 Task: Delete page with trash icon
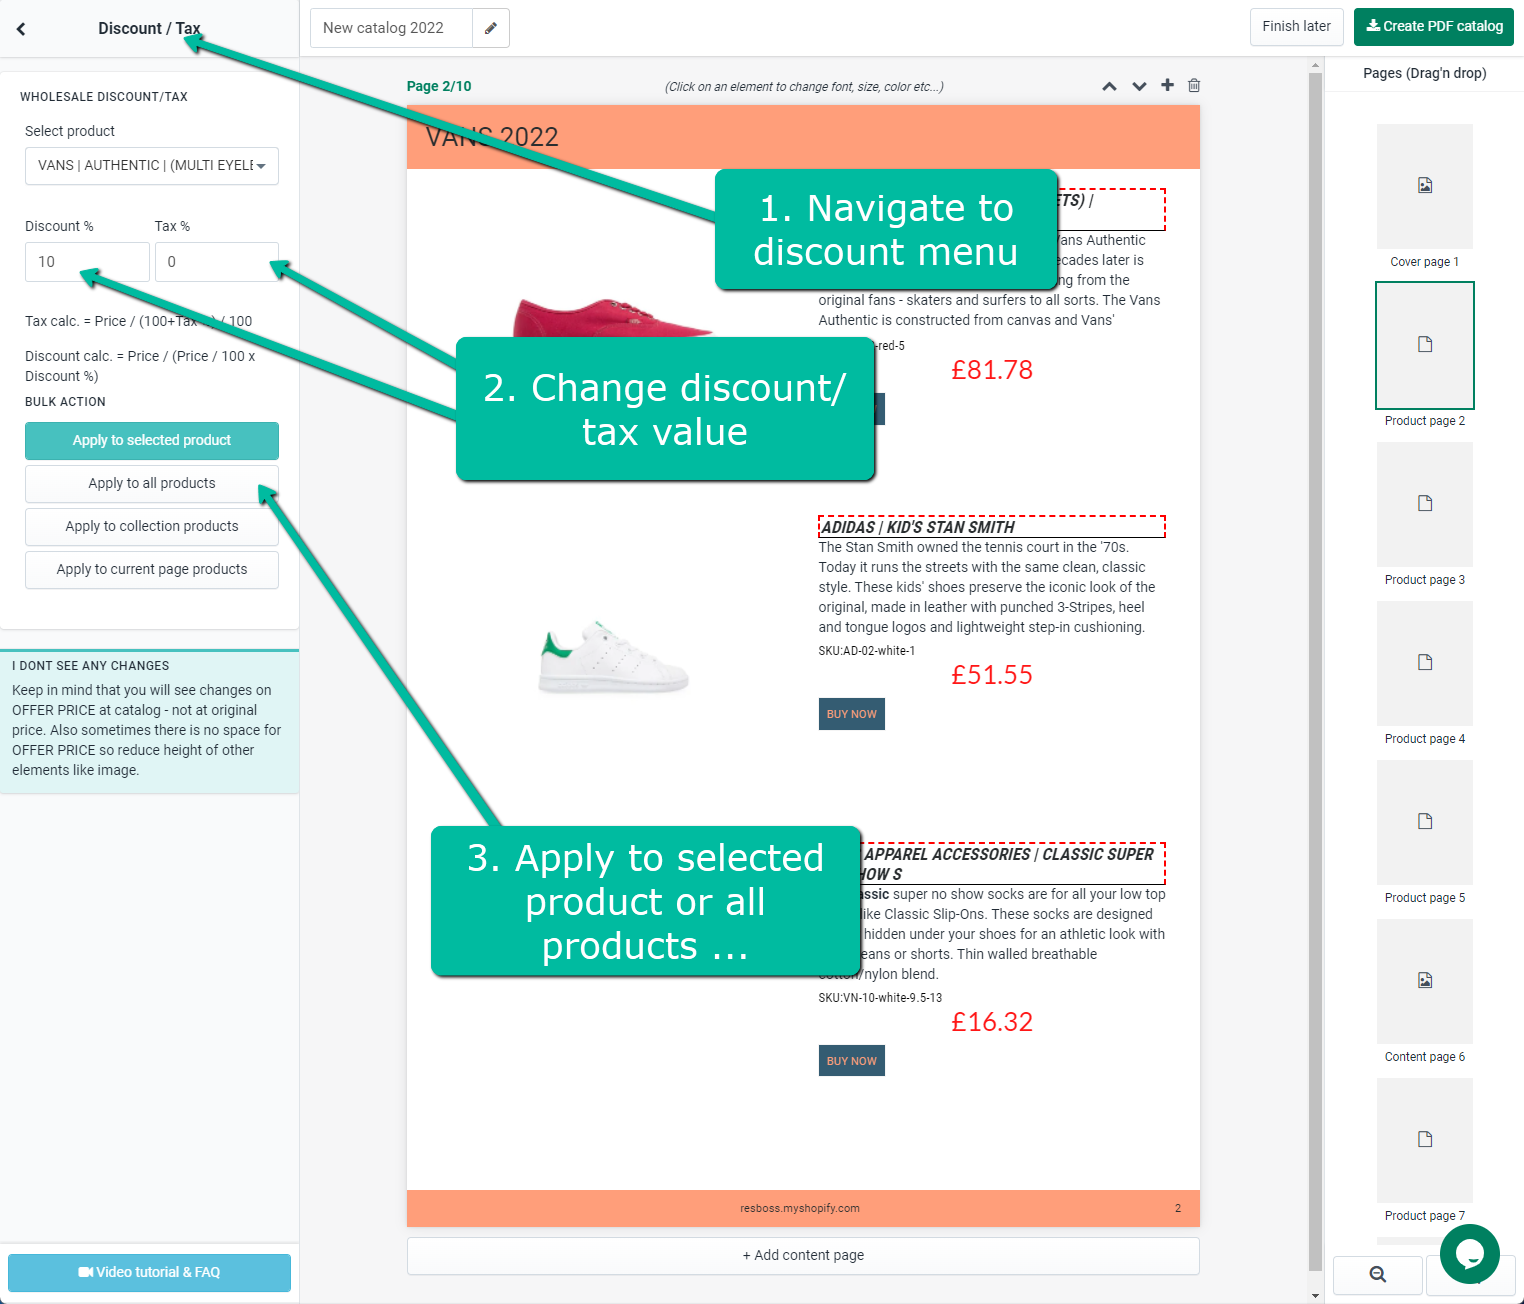tap(1194, 85)
